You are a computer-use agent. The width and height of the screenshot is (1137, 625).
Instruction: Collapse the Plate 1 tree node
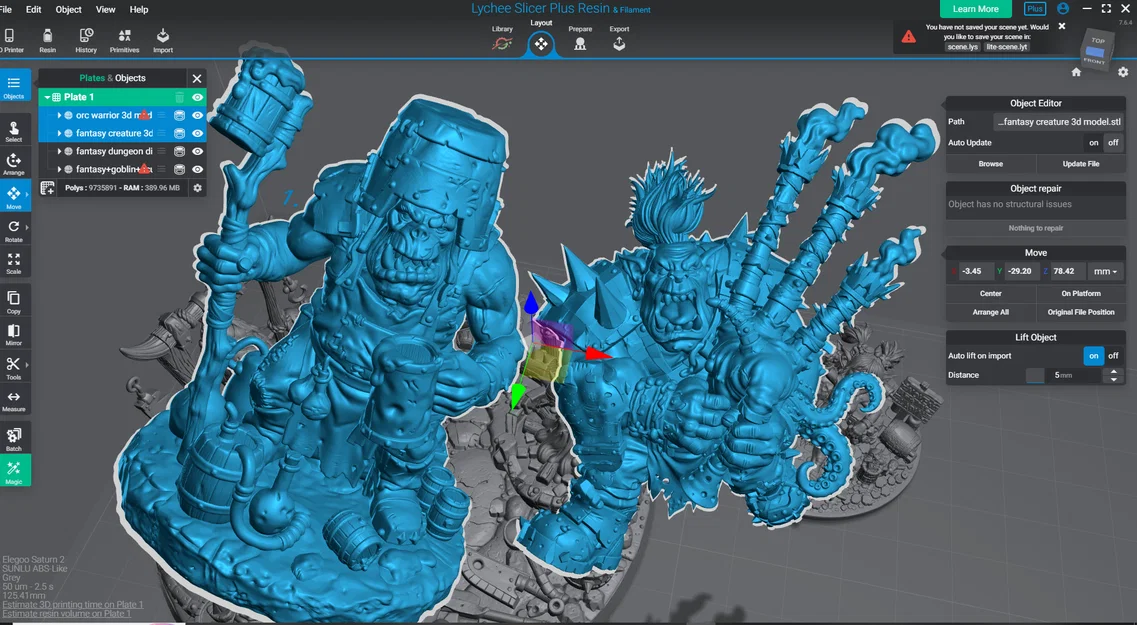[47, 97]
